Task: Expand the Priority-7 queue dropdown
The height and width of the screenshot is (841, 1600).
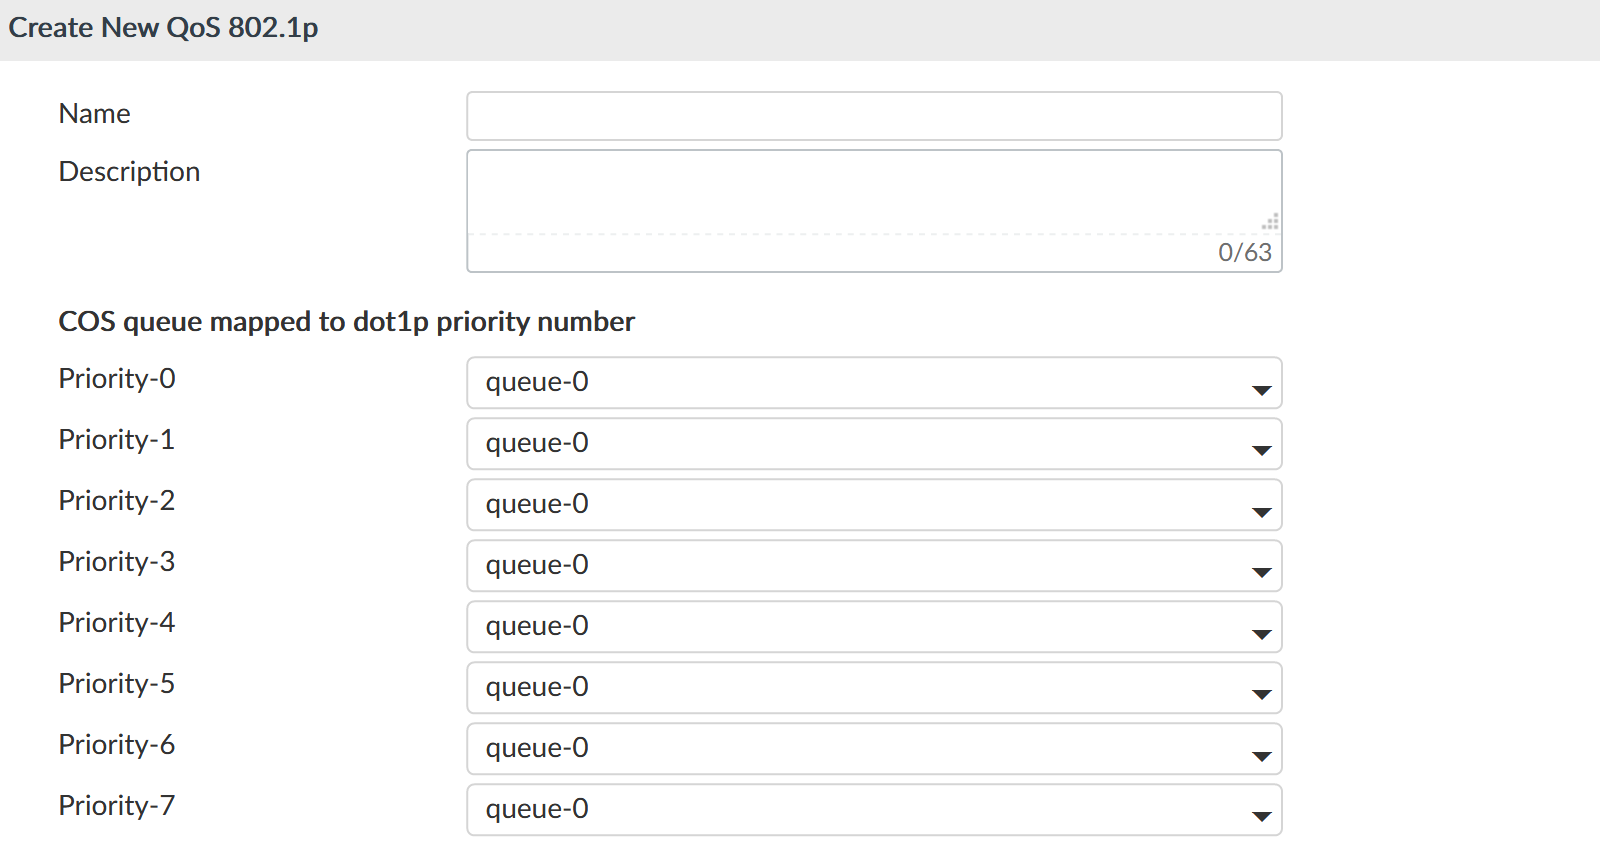Action: click(873, 810)
